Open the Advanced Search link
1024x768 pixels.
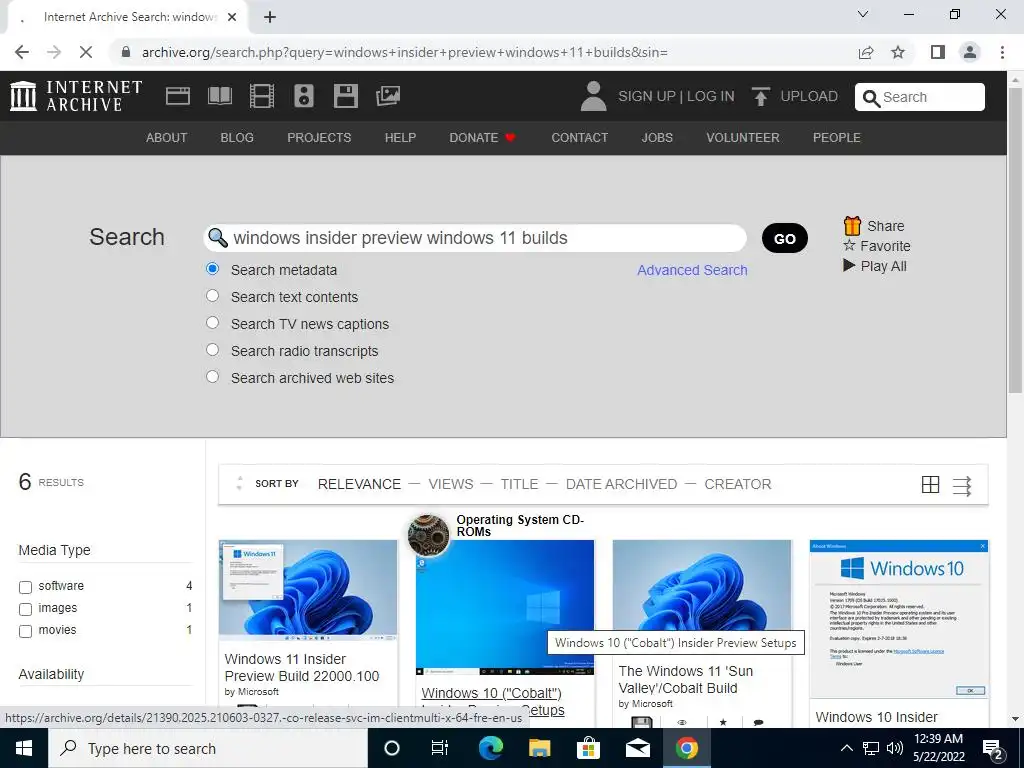click(692, 270)
